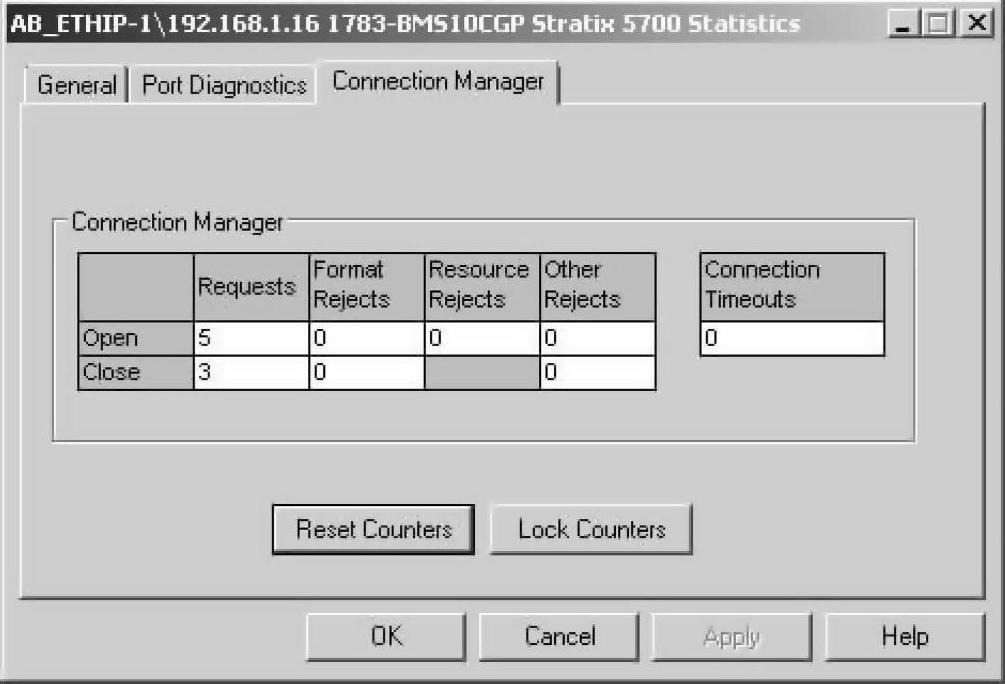Click the Format Rejects column header

[367, 287]
